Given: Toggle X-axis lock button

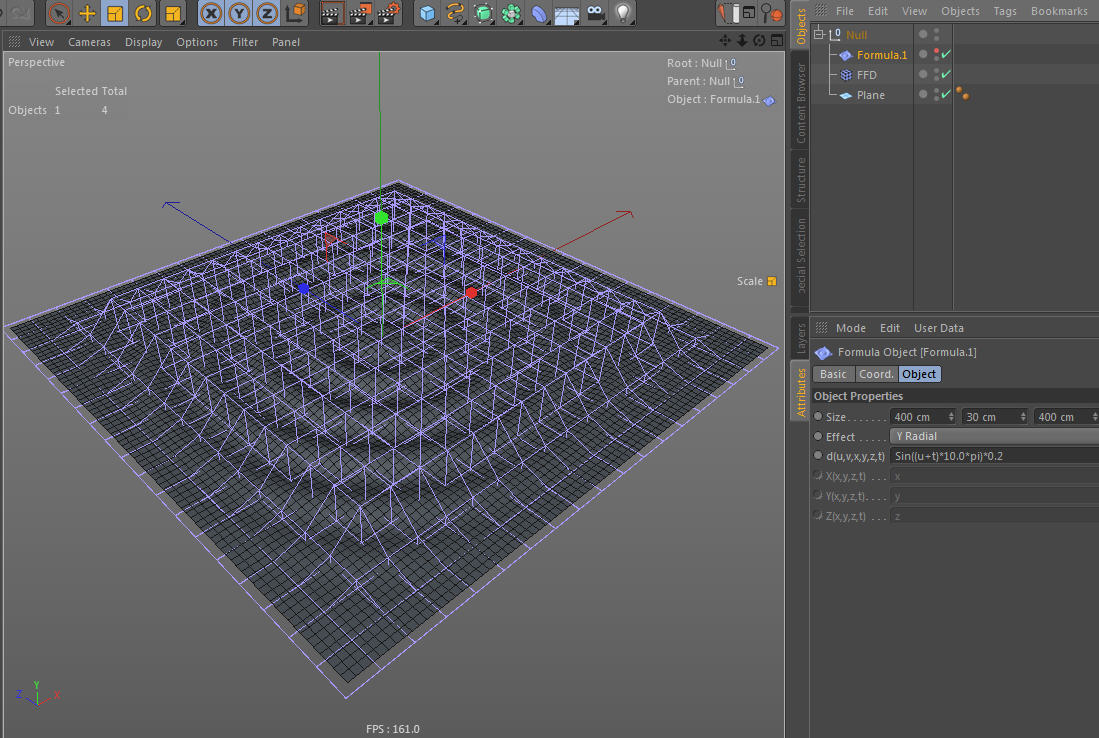Looking at the screenshot, I should (x=211, y=13).
